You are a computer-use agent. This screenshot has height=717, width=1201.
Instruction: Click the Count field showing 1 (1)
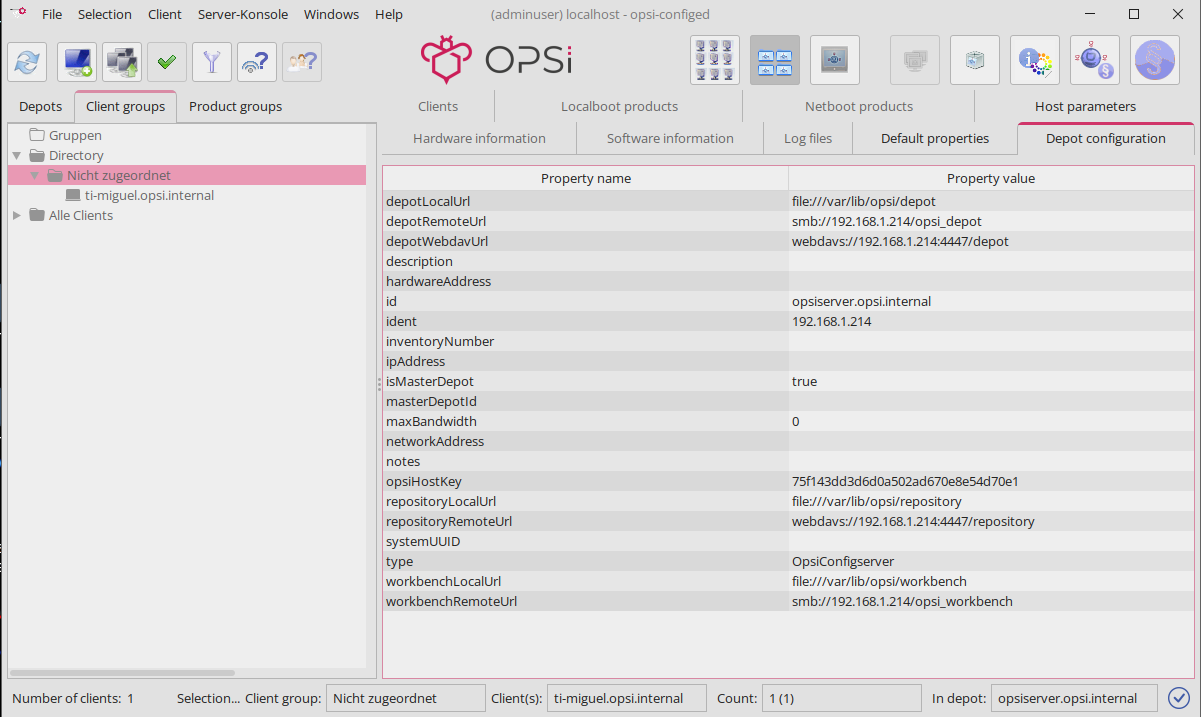(841, 698)
